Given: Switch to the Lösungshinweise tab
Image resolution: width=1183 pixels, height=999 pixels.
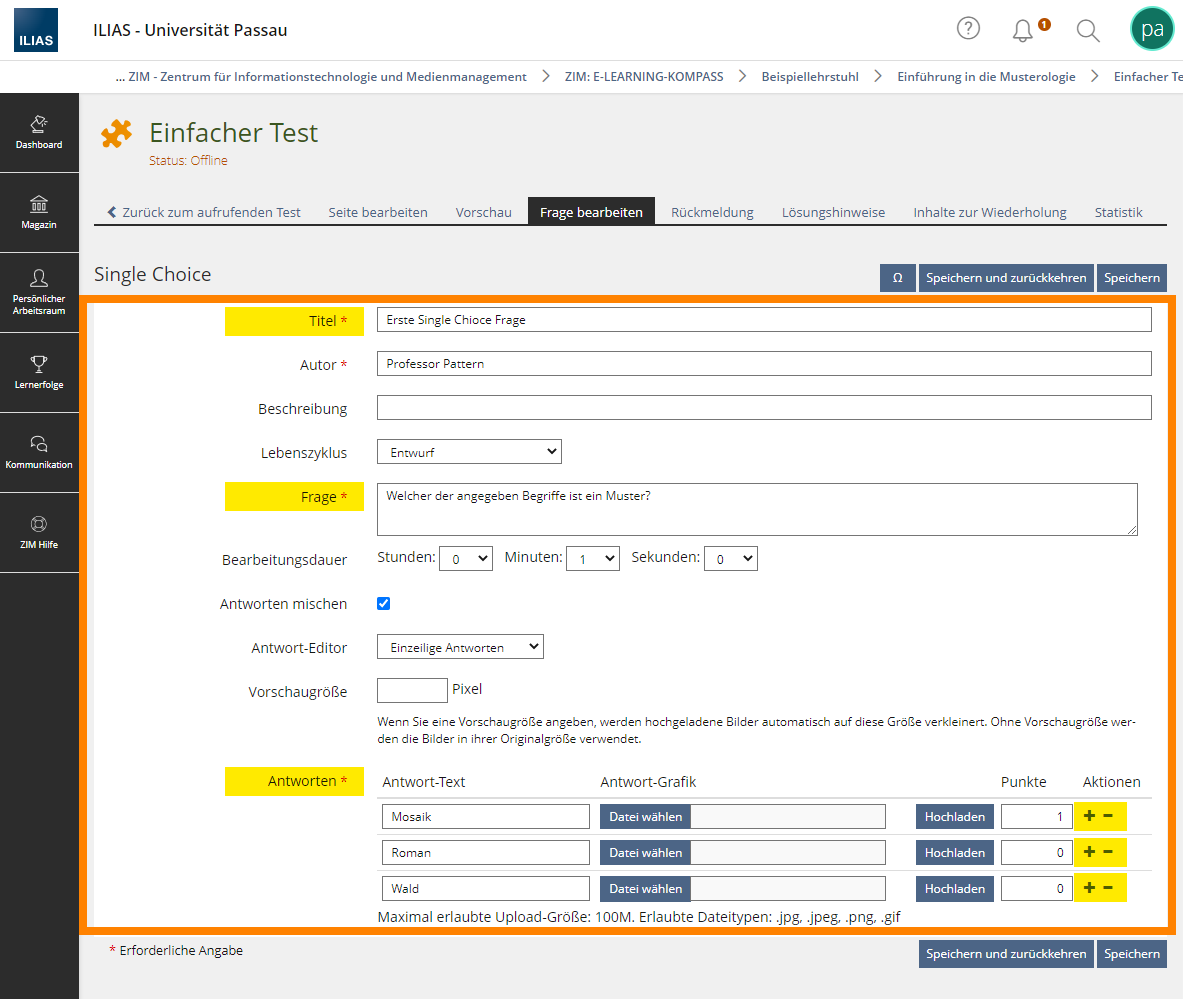Looking at the screenshot, I should click(834, 212).
